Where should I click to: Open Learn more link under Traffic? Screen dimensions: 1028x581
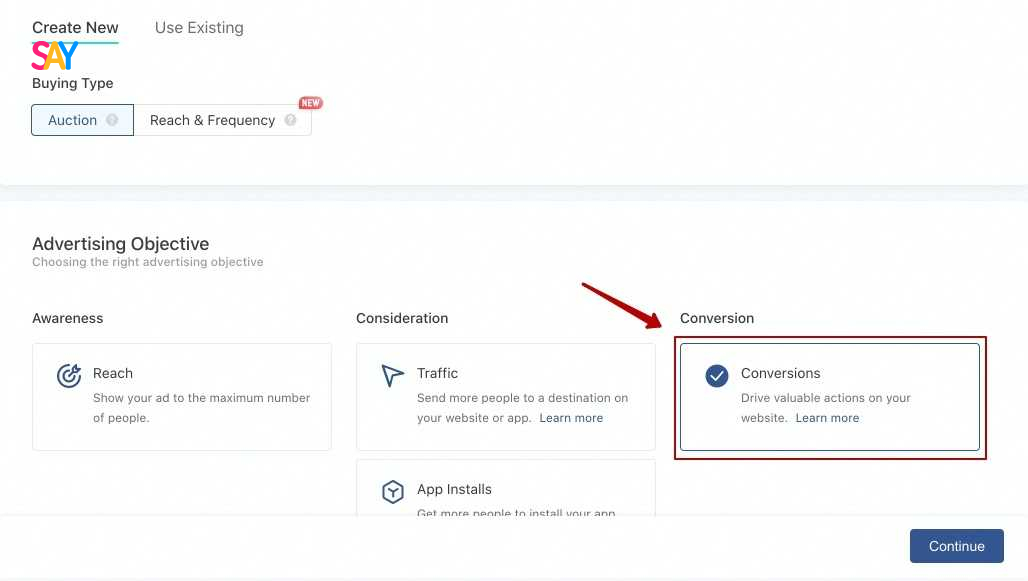pyautogui.click(x=571, y=418)
